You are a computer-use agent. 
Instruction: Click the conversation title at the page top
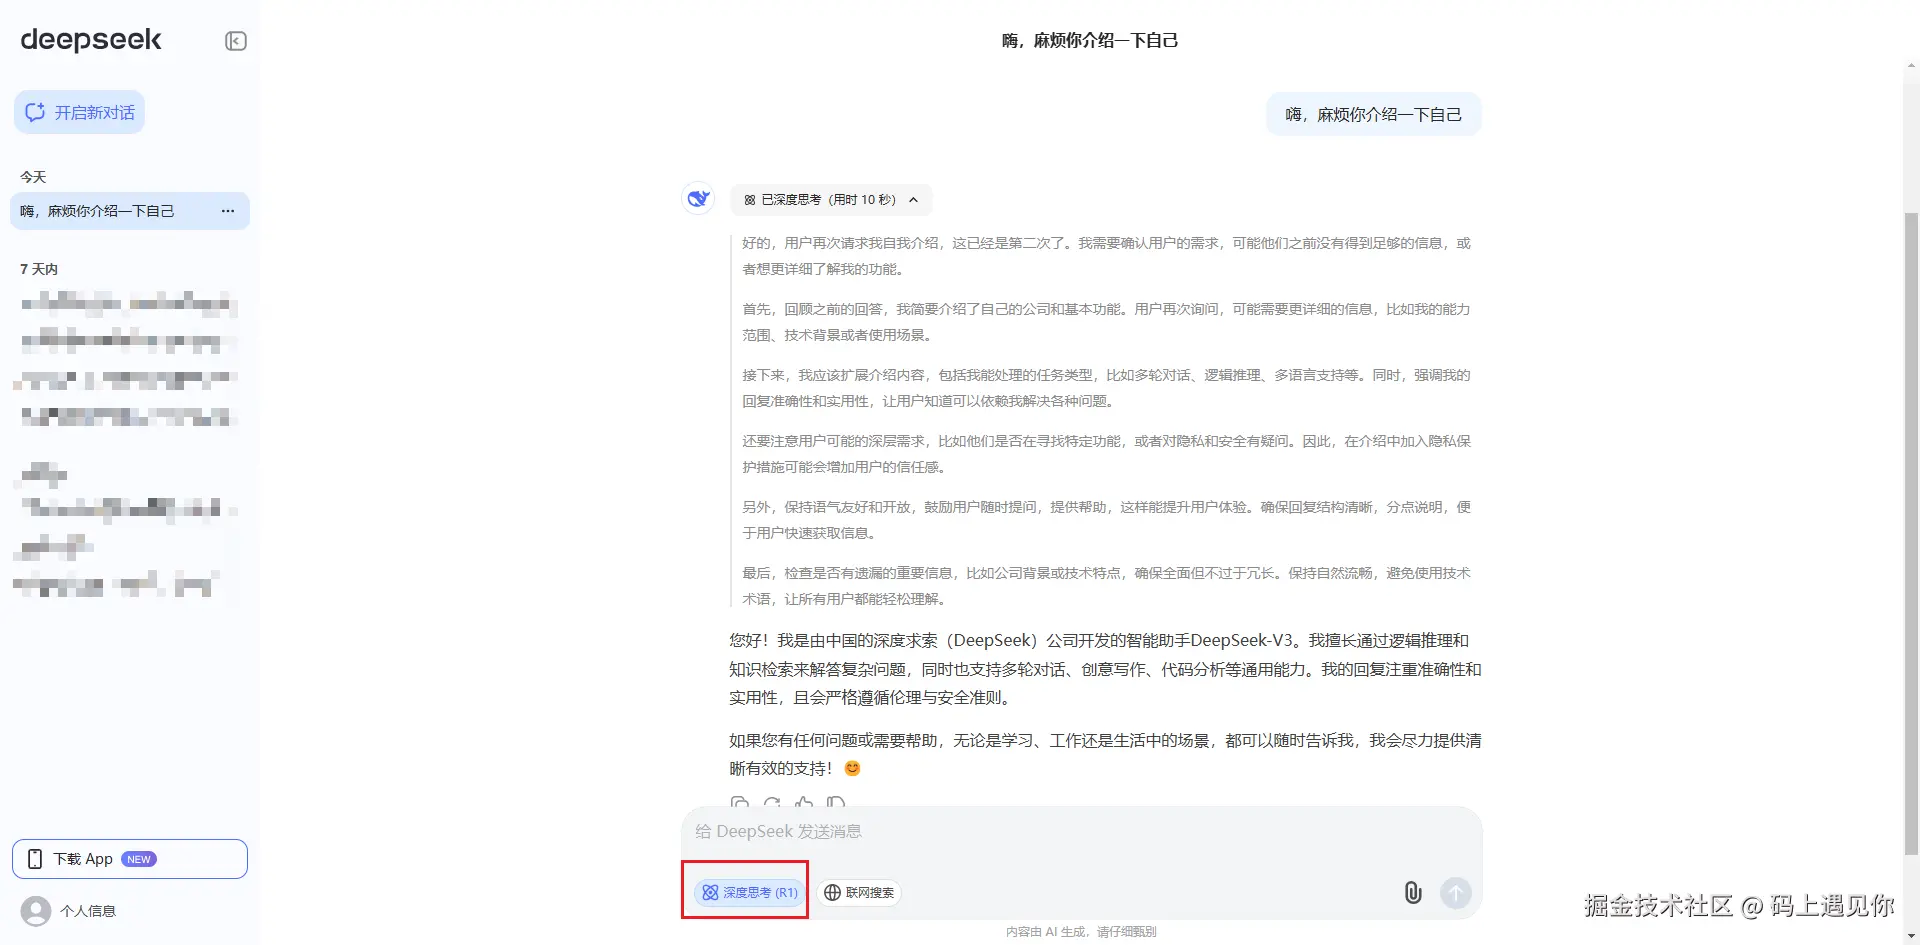pyautogui.click(x=1090, y=40)
